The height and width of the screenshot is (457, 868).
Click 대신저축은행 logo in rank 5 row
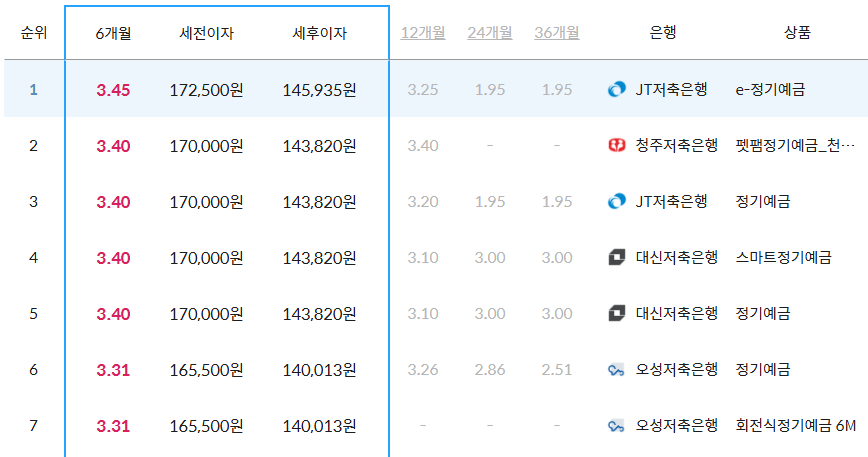coord(617,313)
